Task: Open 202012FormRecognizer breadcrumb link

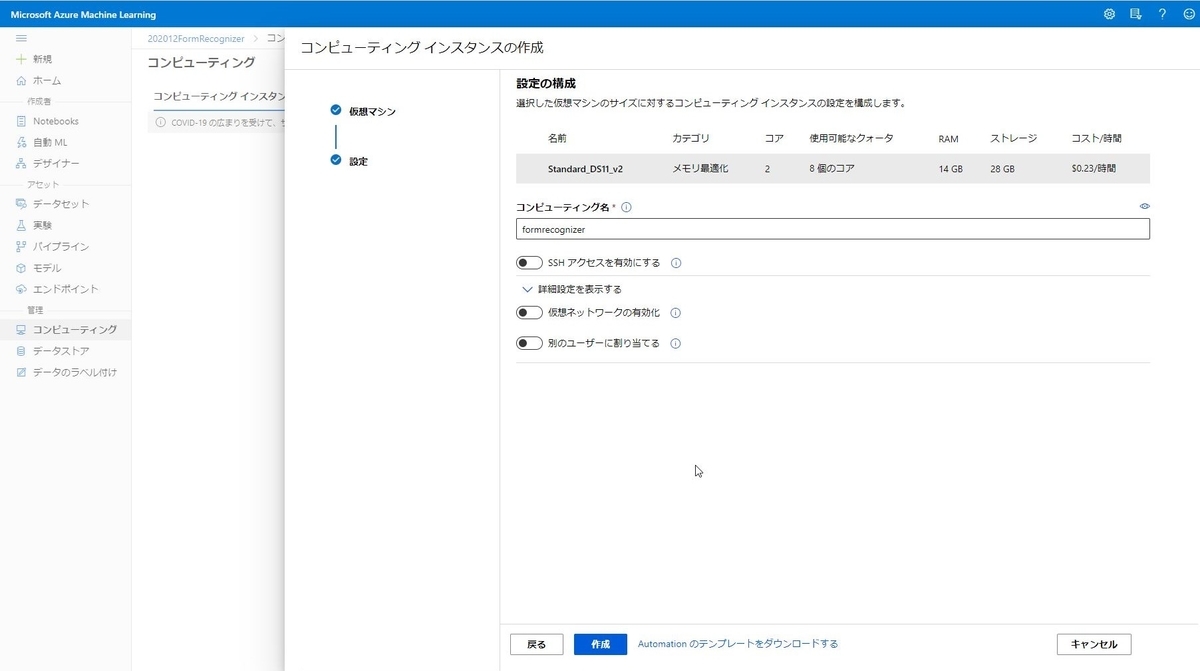Action: [196, 38]
